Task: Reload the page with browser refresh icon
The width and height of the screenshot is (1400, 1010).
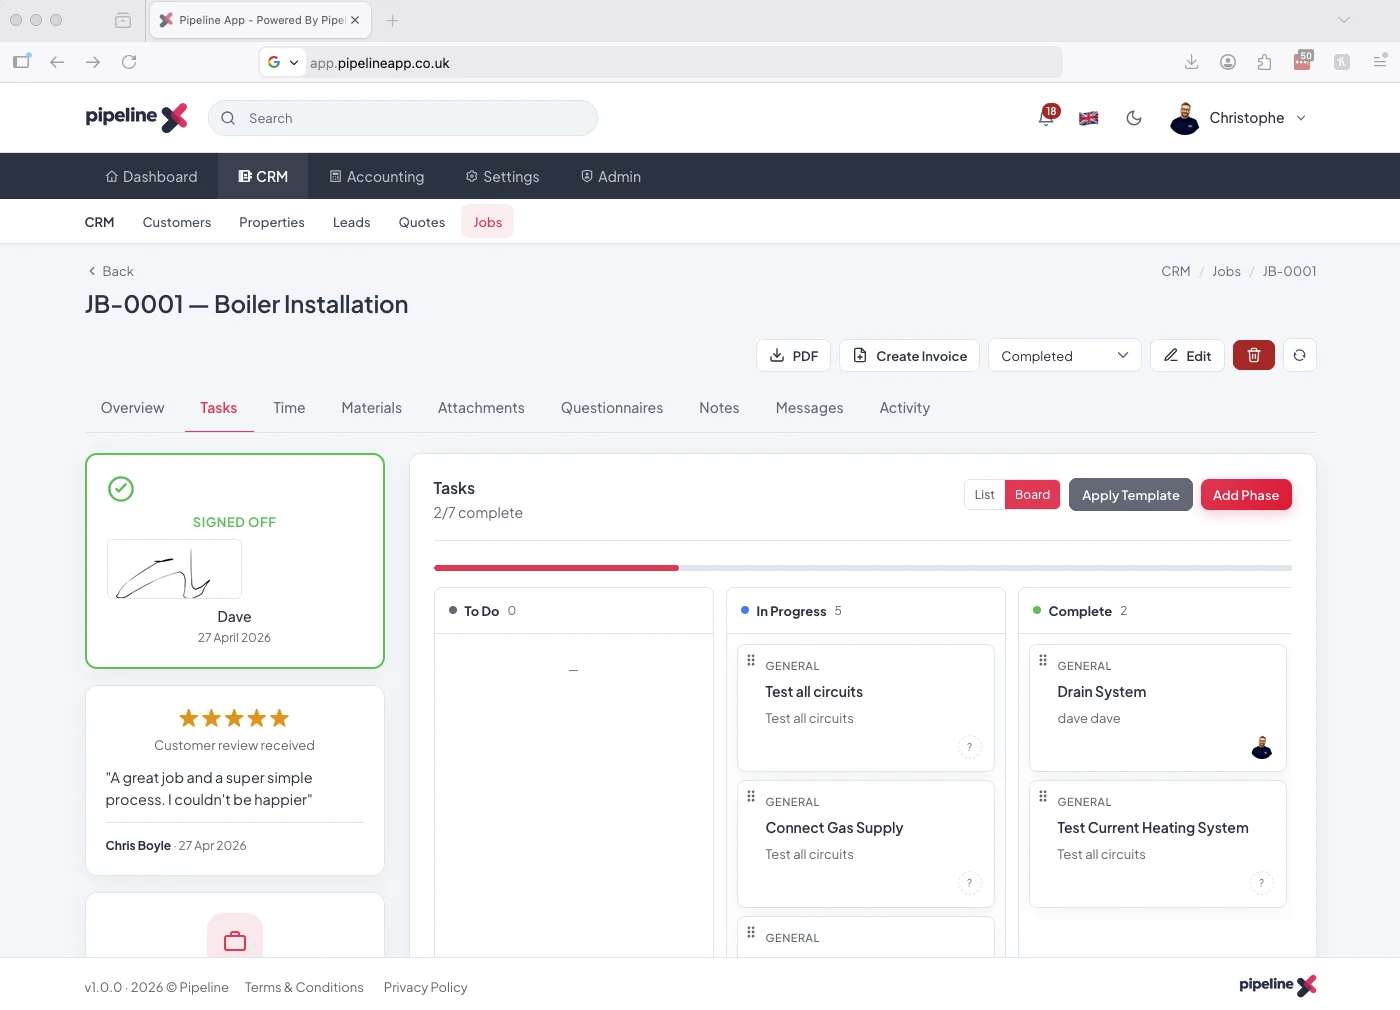Action: 129,62
